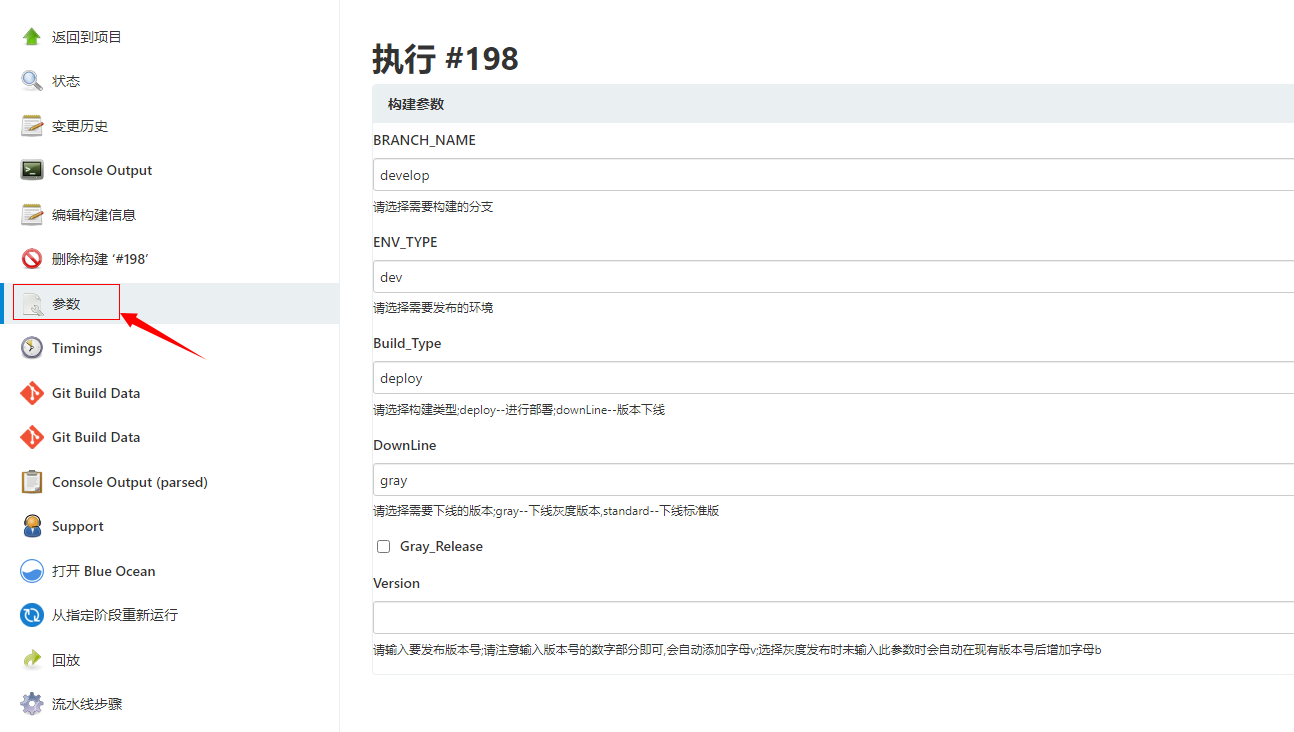This screenshot has width=1294, height=732.
Task: Click the edit build info notepad icon
Action: click(32, 214)
